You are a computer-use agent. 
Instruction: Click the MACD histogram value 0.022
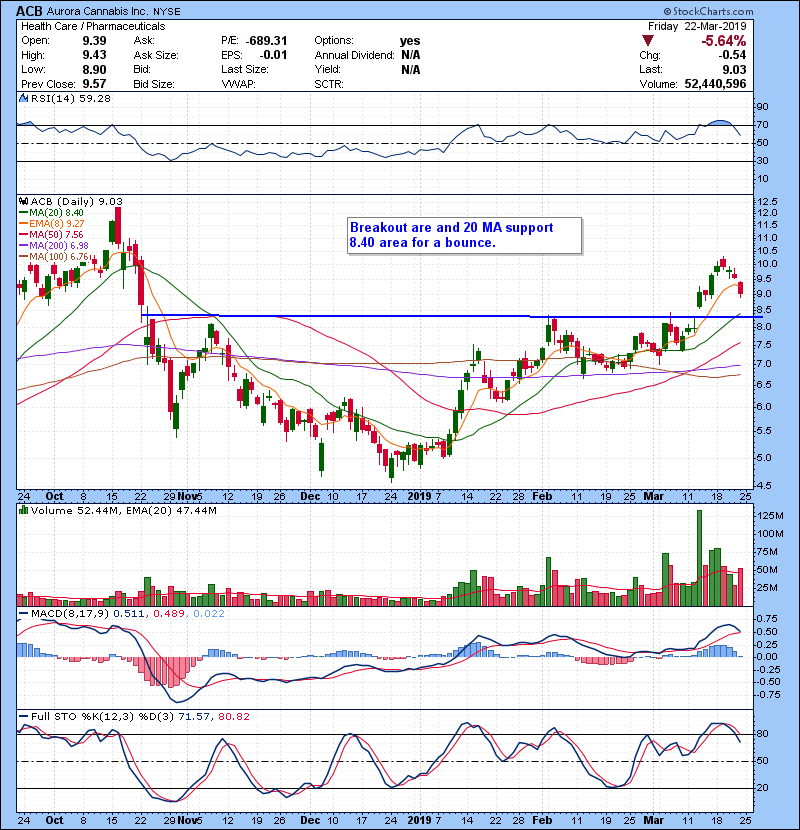click(209, 614)
